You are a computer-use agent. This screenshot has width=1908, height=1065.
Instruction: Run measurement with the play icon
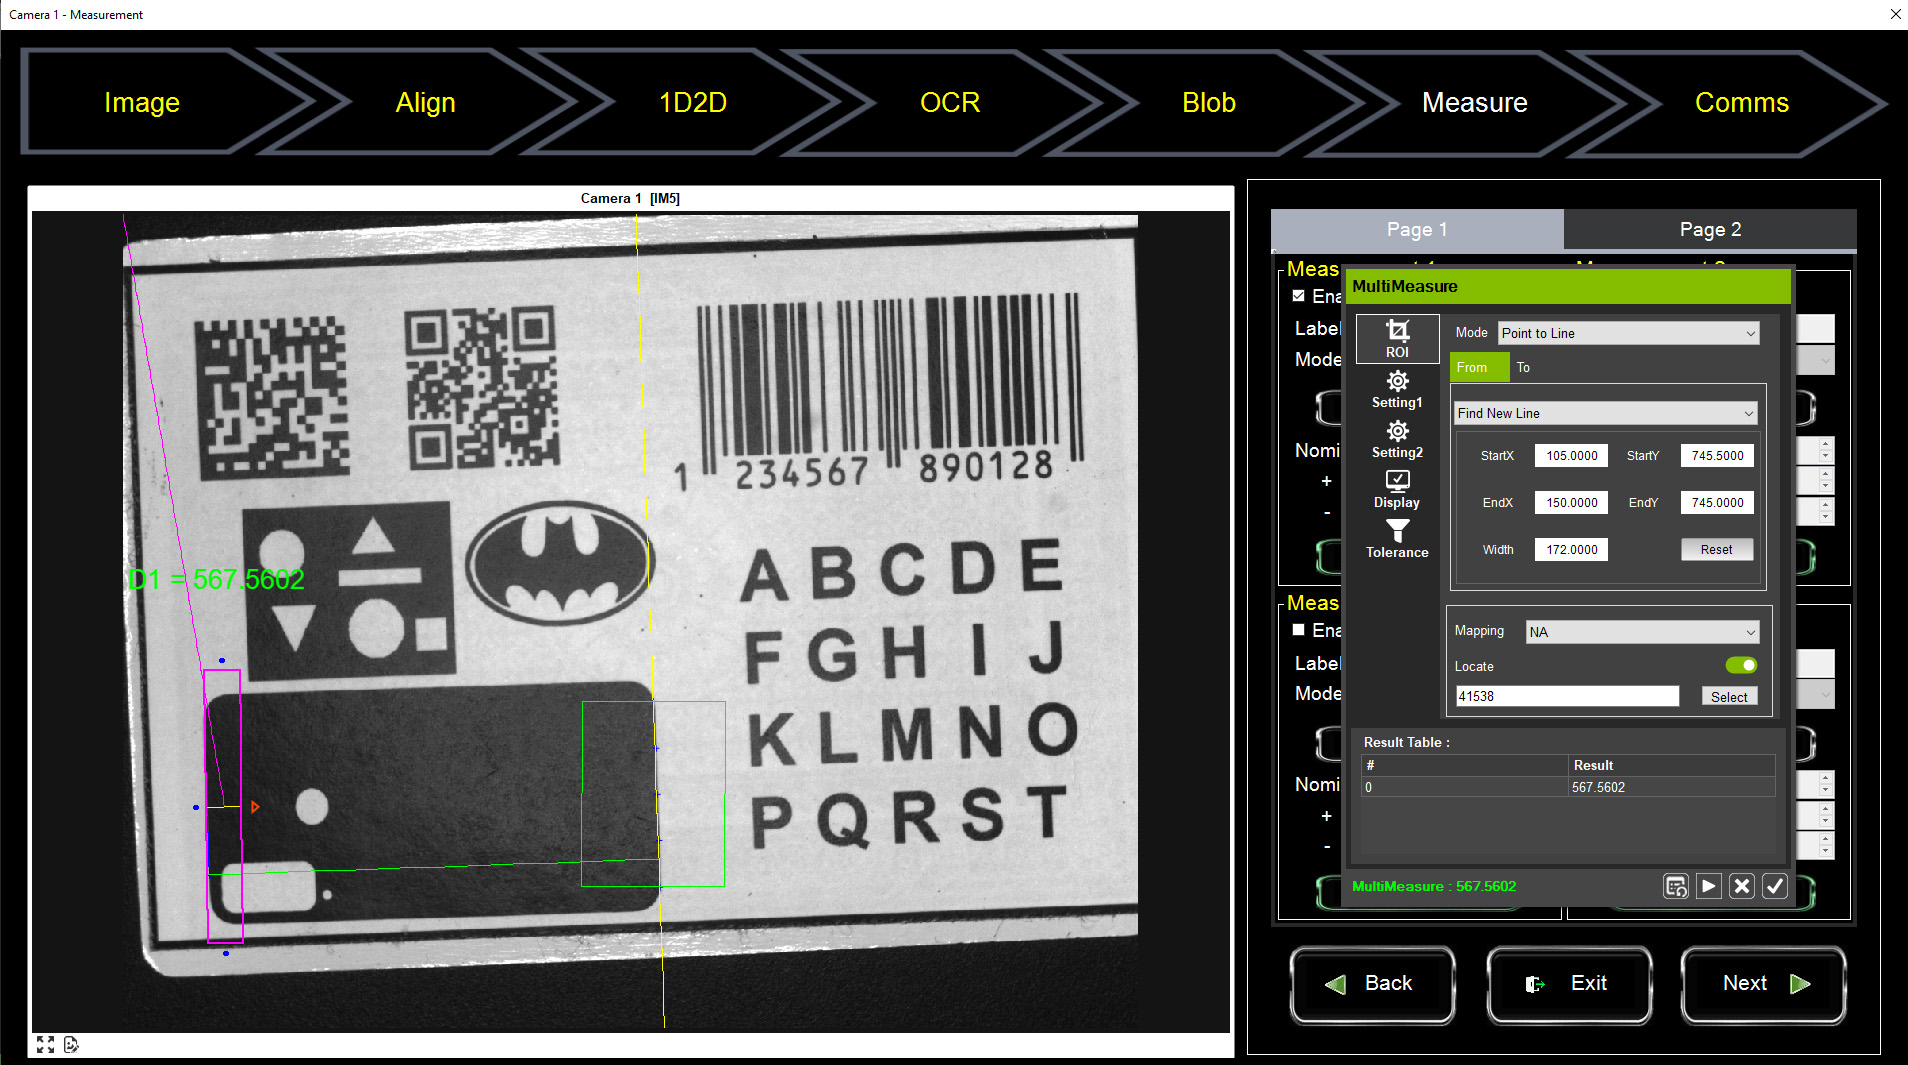coord(1708,886)
